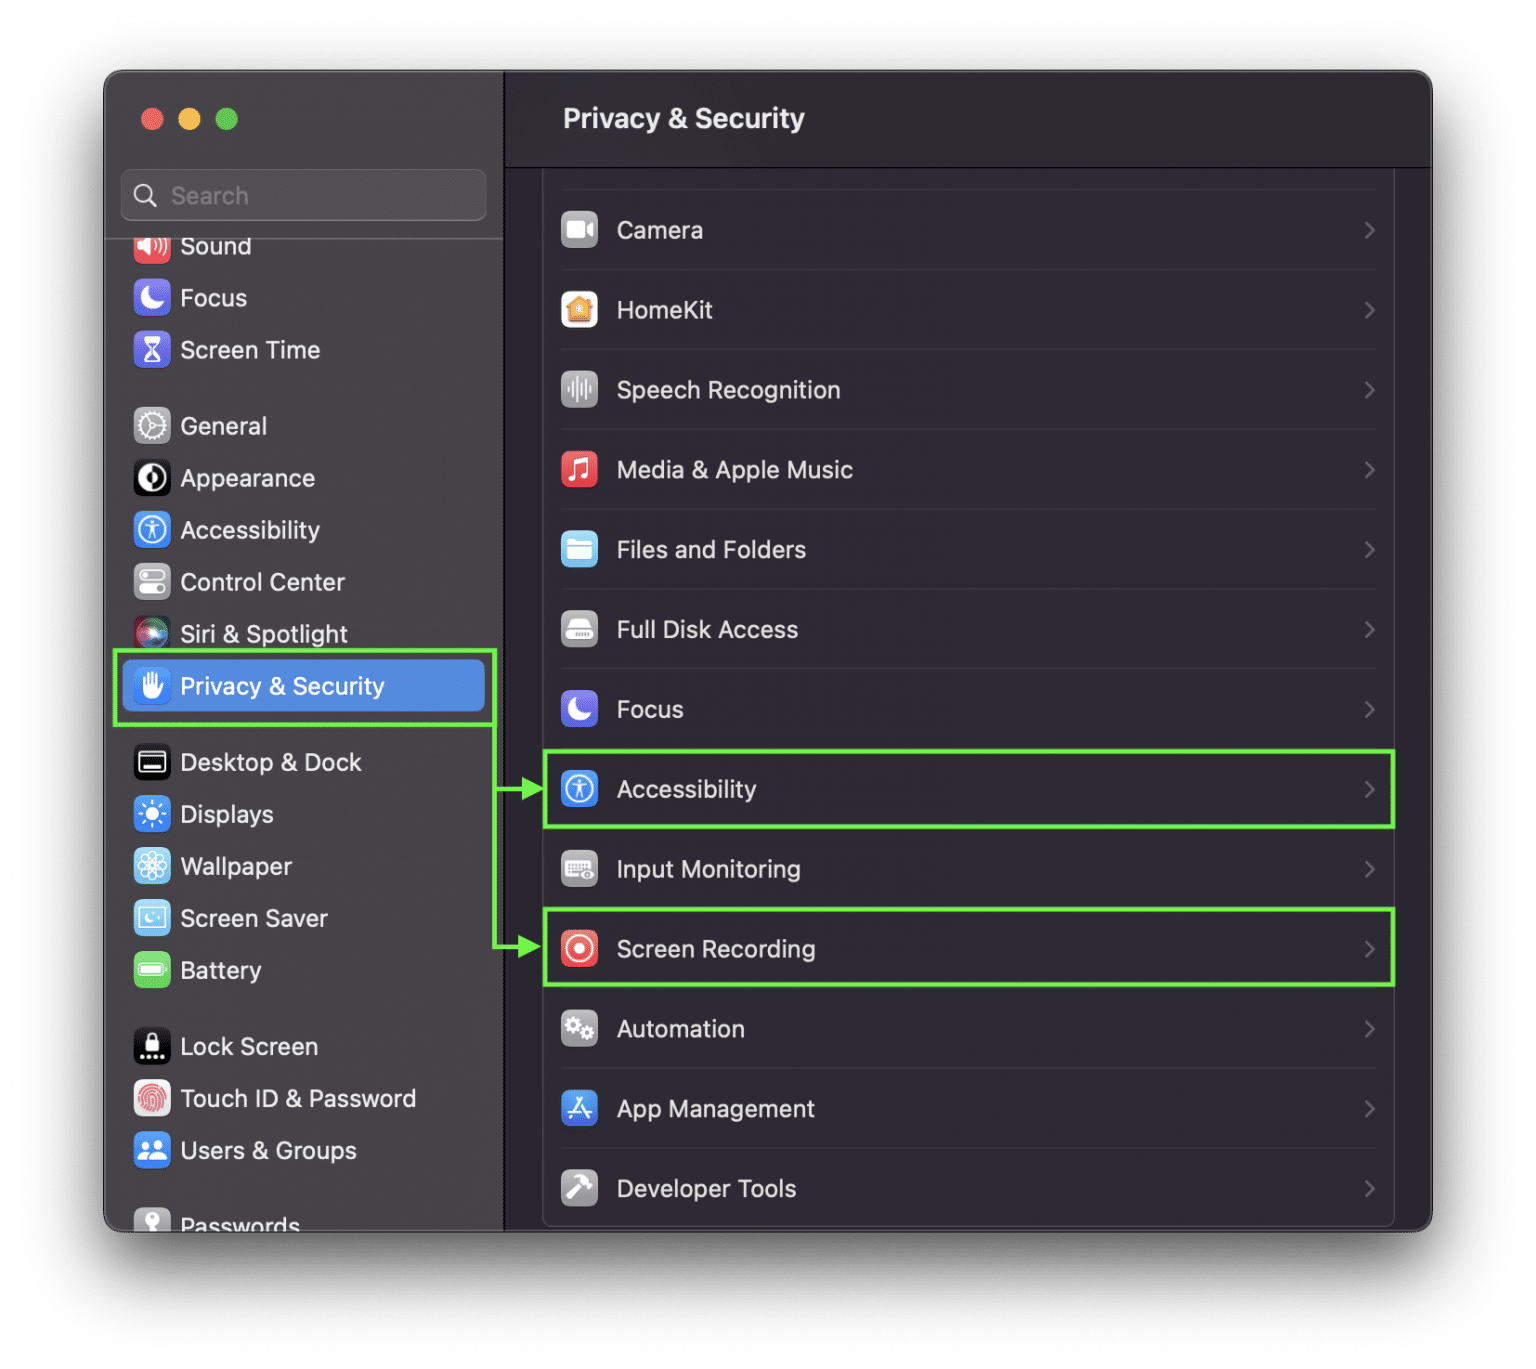Click the Control Center icon

tap(152, 582)
